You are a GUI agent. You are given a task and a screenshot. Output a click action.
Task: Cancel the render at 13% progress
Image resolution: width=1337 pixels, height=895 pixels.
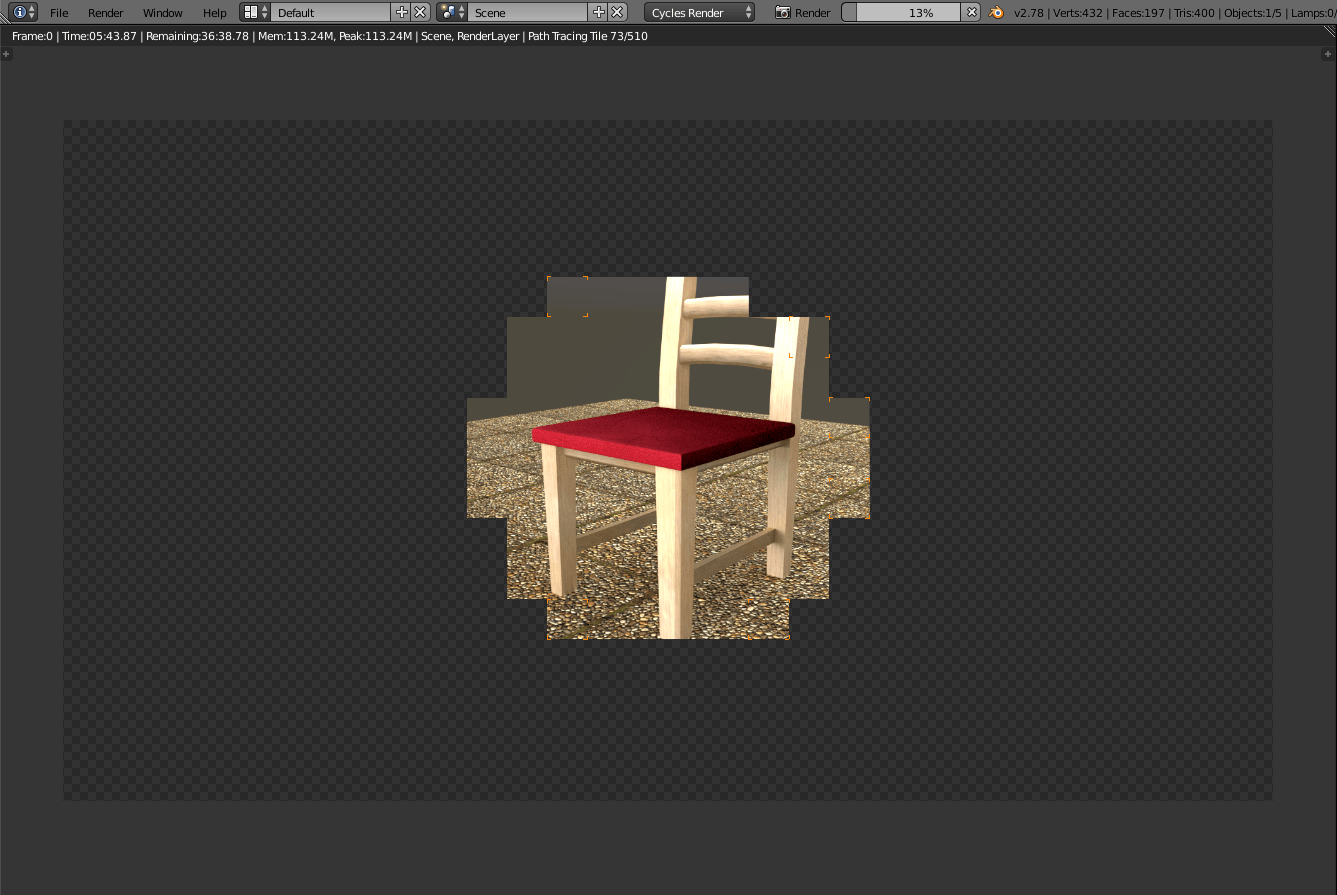(x=972, y=13)
